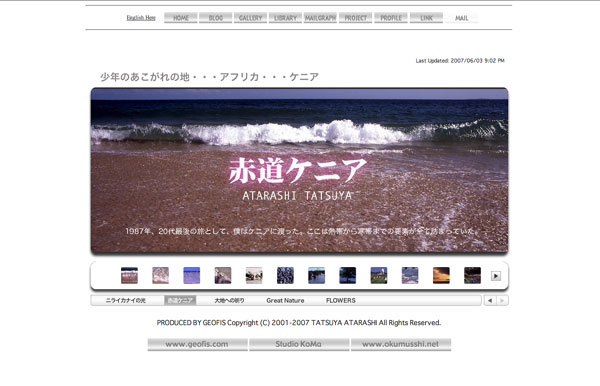This screenshot has height=386, width=600.
Task: Select the pale blue snowy thumbnail
Action: pyautogui.click(x=410, y=275)
